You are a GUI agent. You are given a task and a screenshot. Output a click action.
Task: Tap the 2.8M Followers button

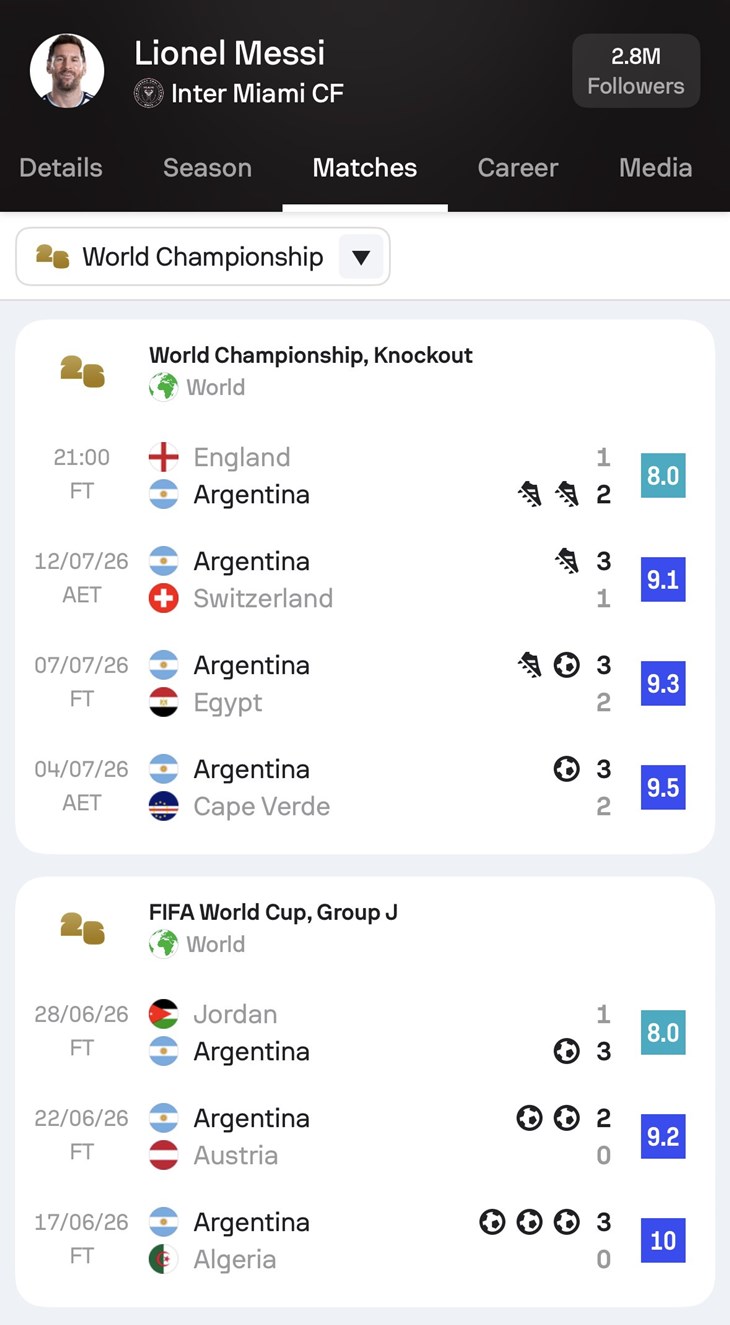[x=636, y=71]
